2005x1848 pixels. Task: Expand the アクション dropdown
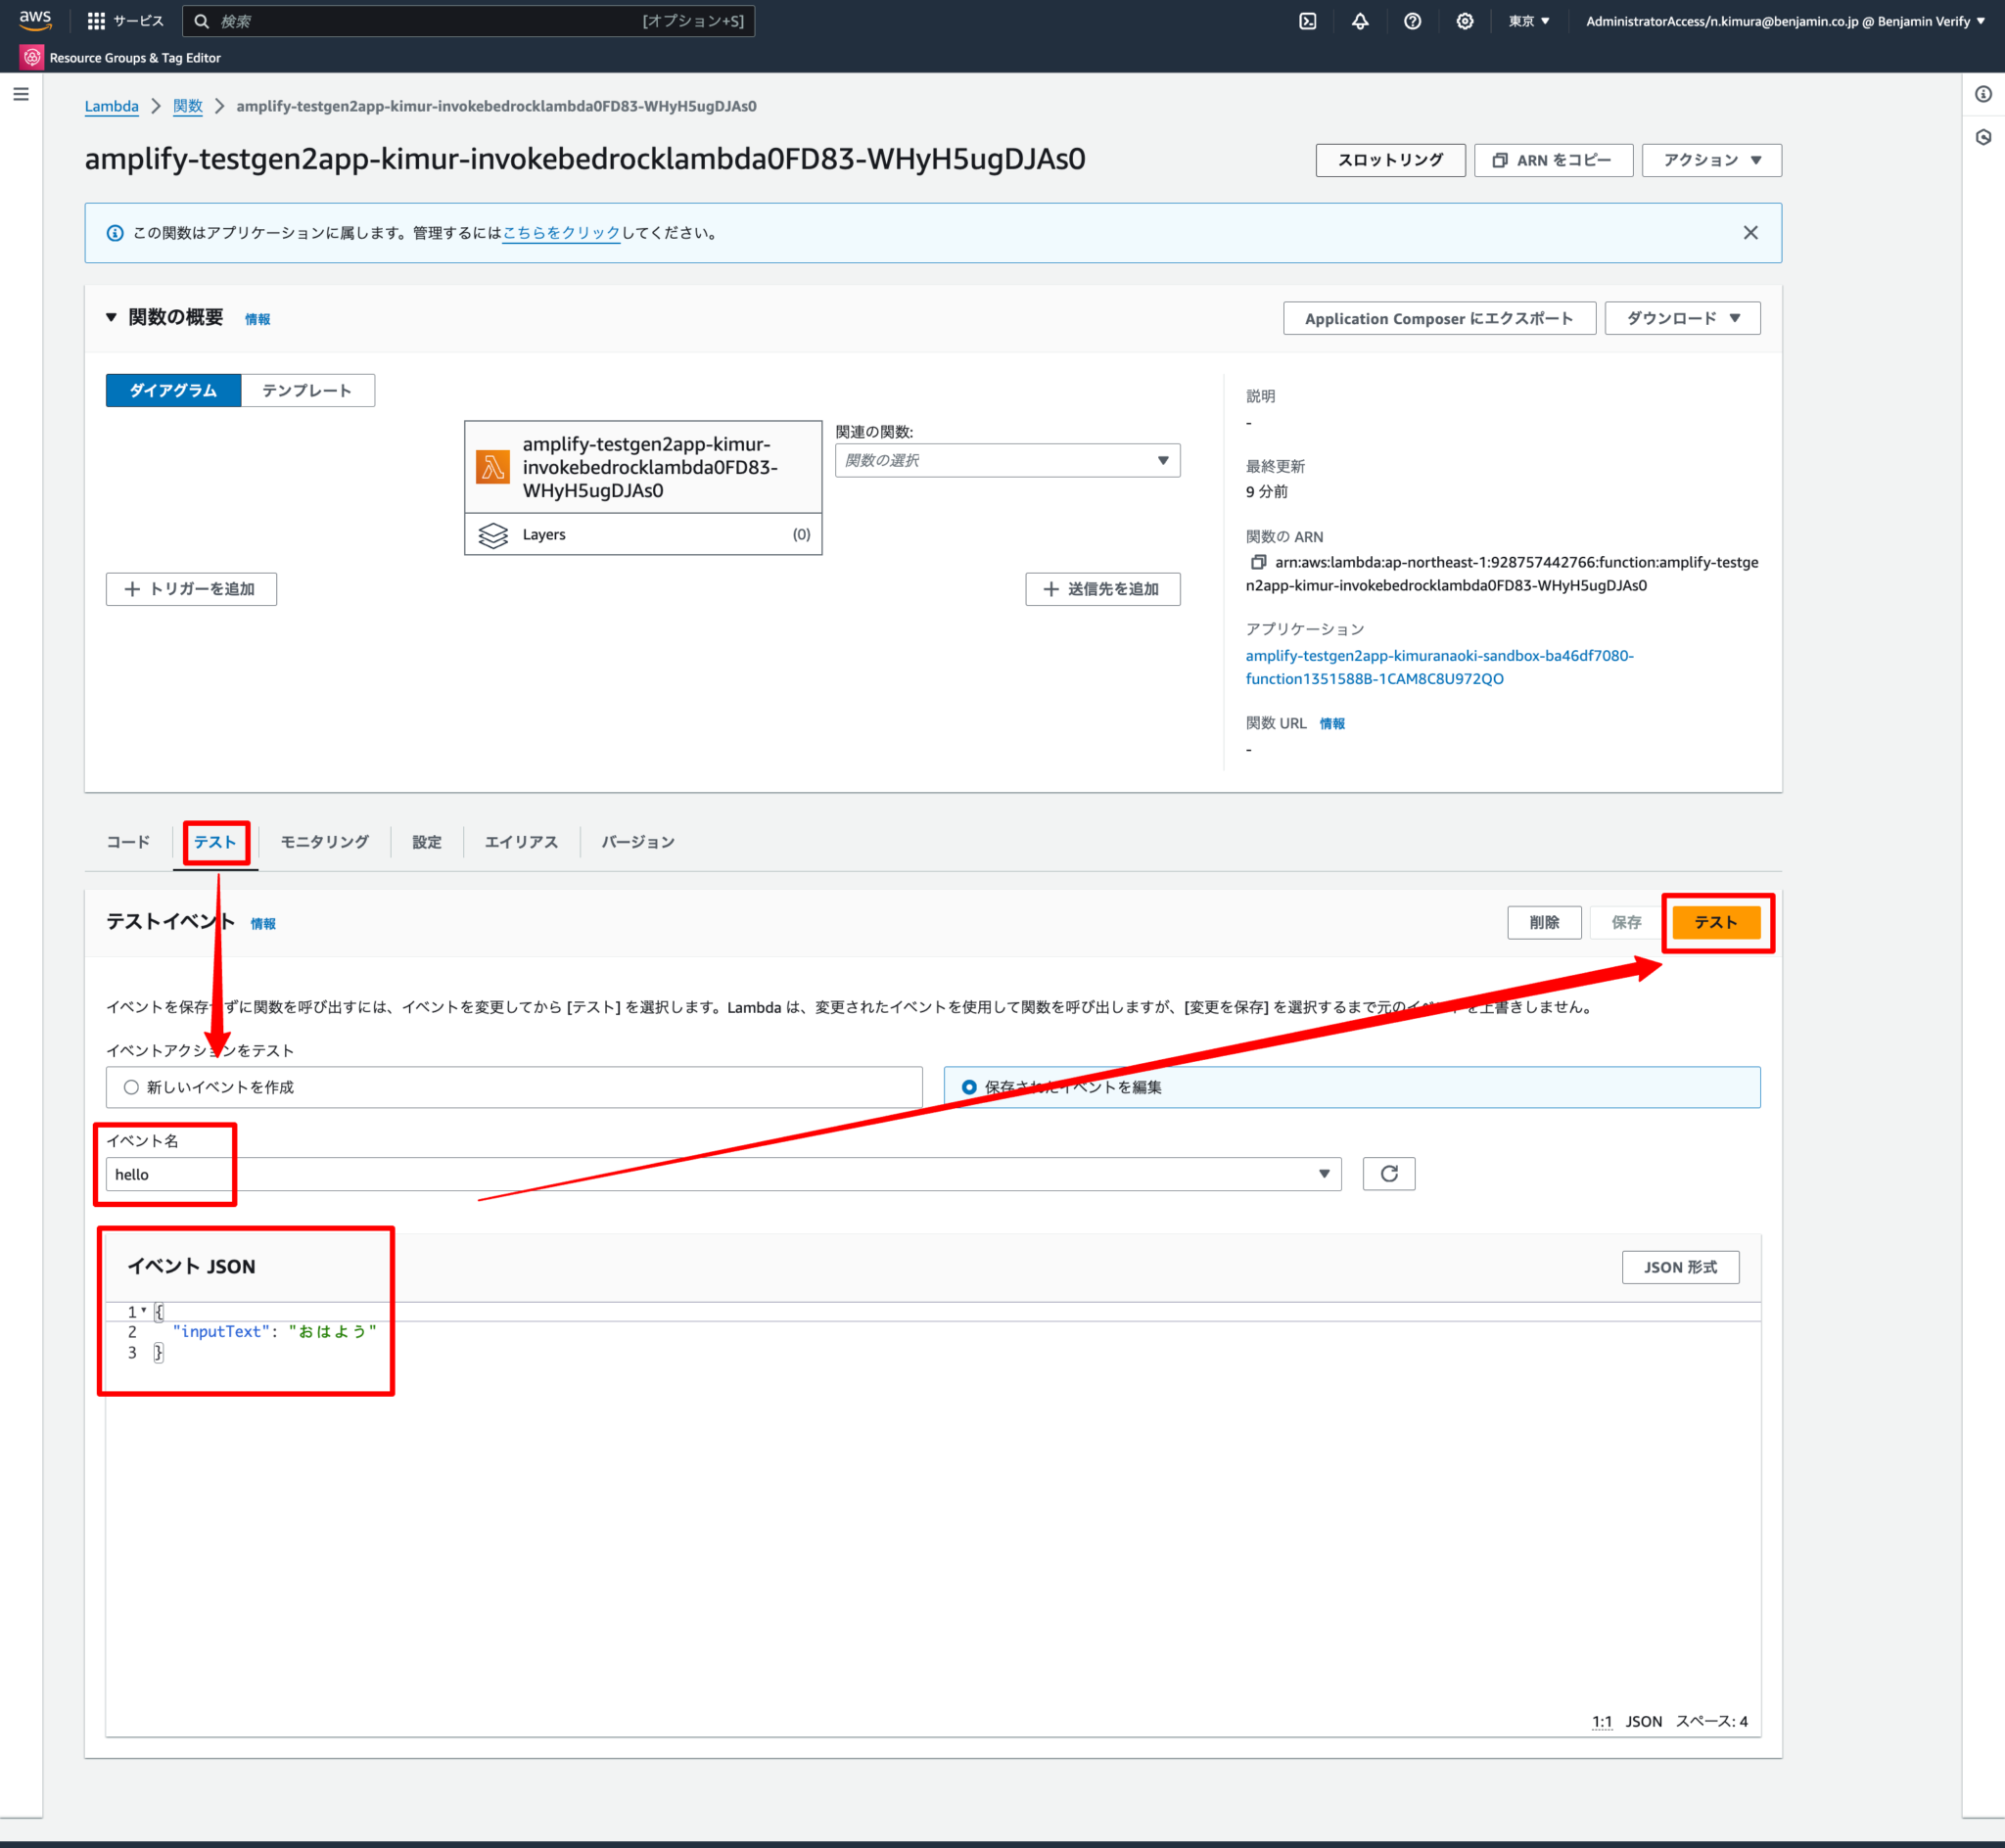1711,159
